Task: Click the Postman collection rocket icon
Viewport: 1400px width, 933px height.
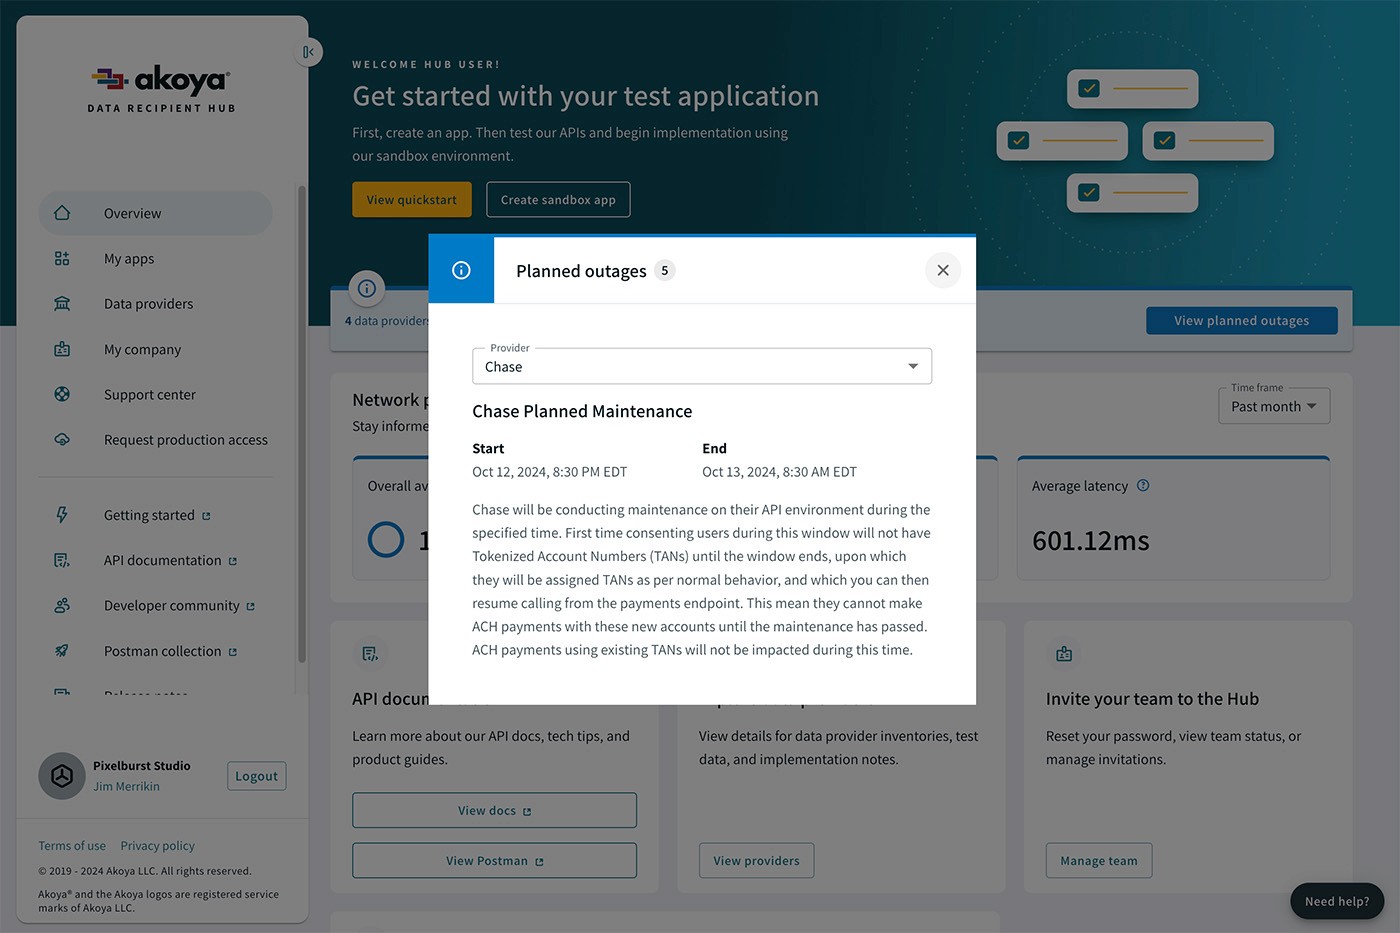Action: [x=62, y=651]
